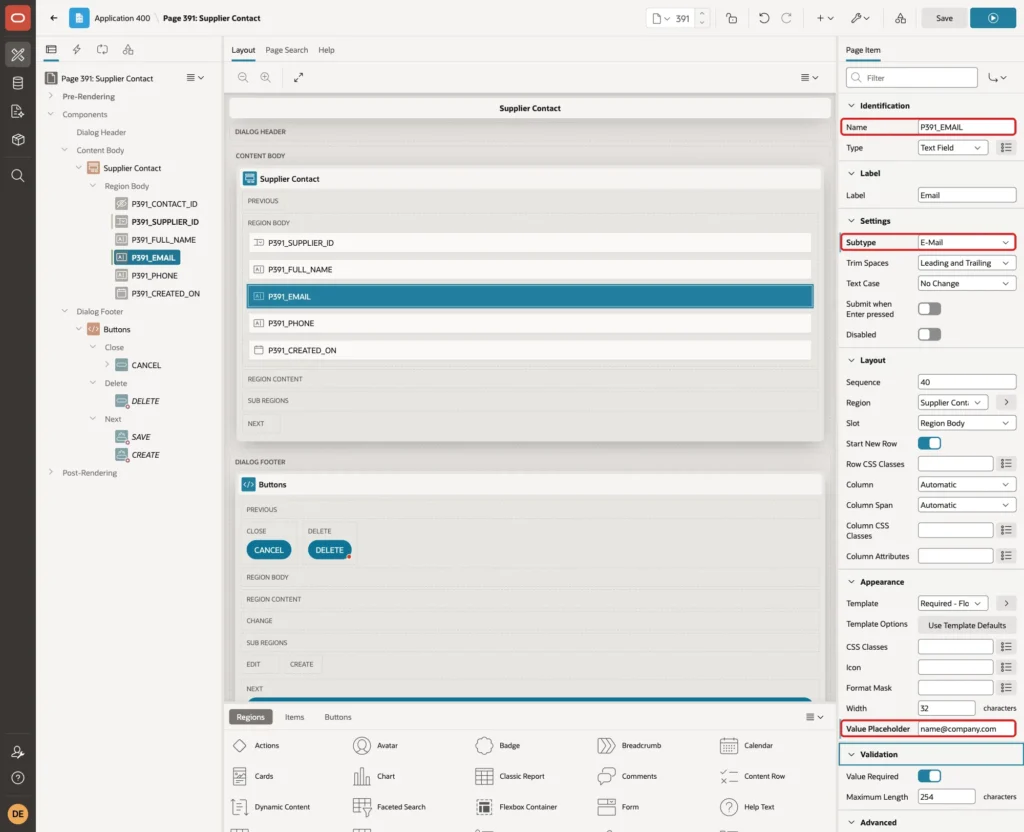This screenshot has width=1024, height=832.
Task: Undo the last change
Action: (763, 18)
